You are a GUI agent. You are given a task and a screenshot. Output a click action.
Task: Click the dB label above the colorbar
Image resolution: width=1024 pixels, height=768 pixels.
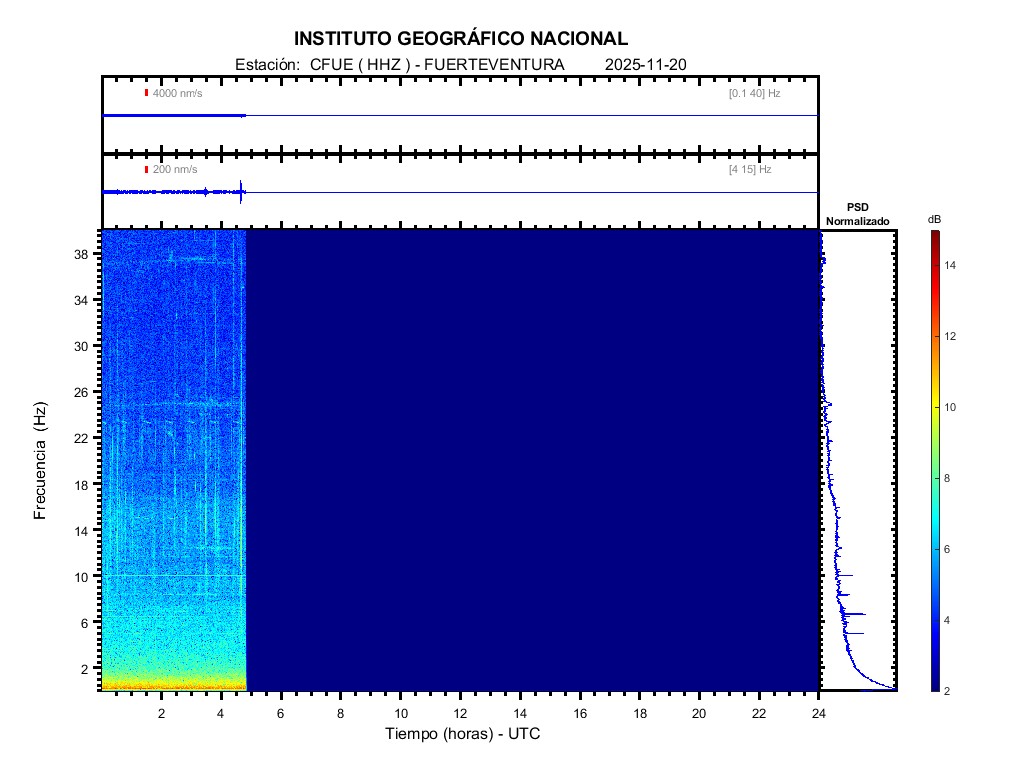point(933,219)
